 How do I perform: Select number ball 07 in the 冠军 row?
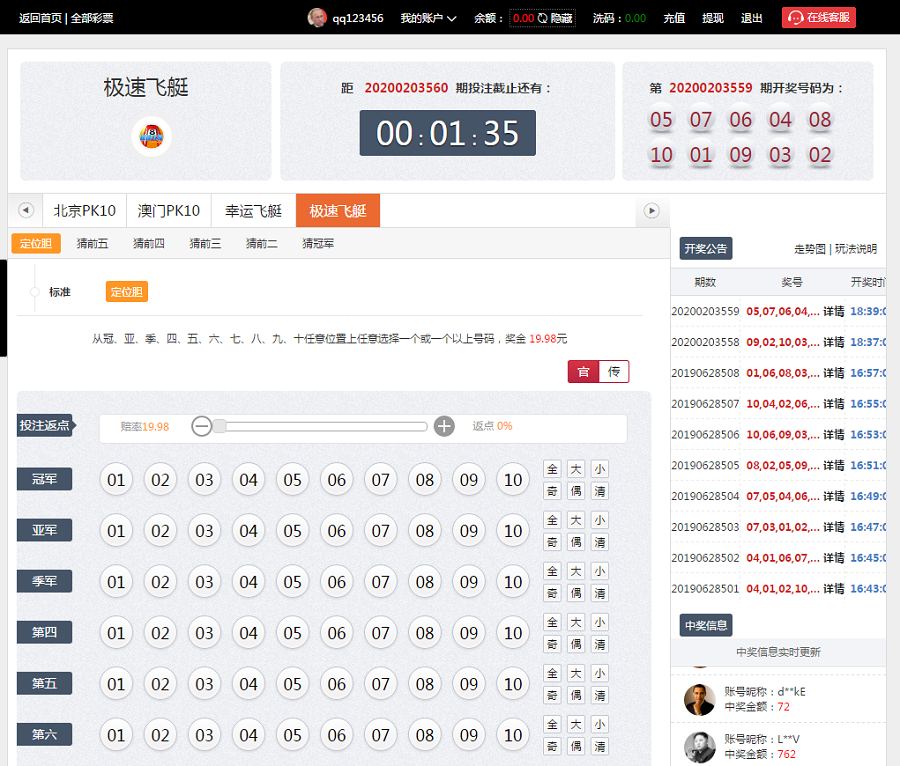pyautogui.click(x=380, y=480)
